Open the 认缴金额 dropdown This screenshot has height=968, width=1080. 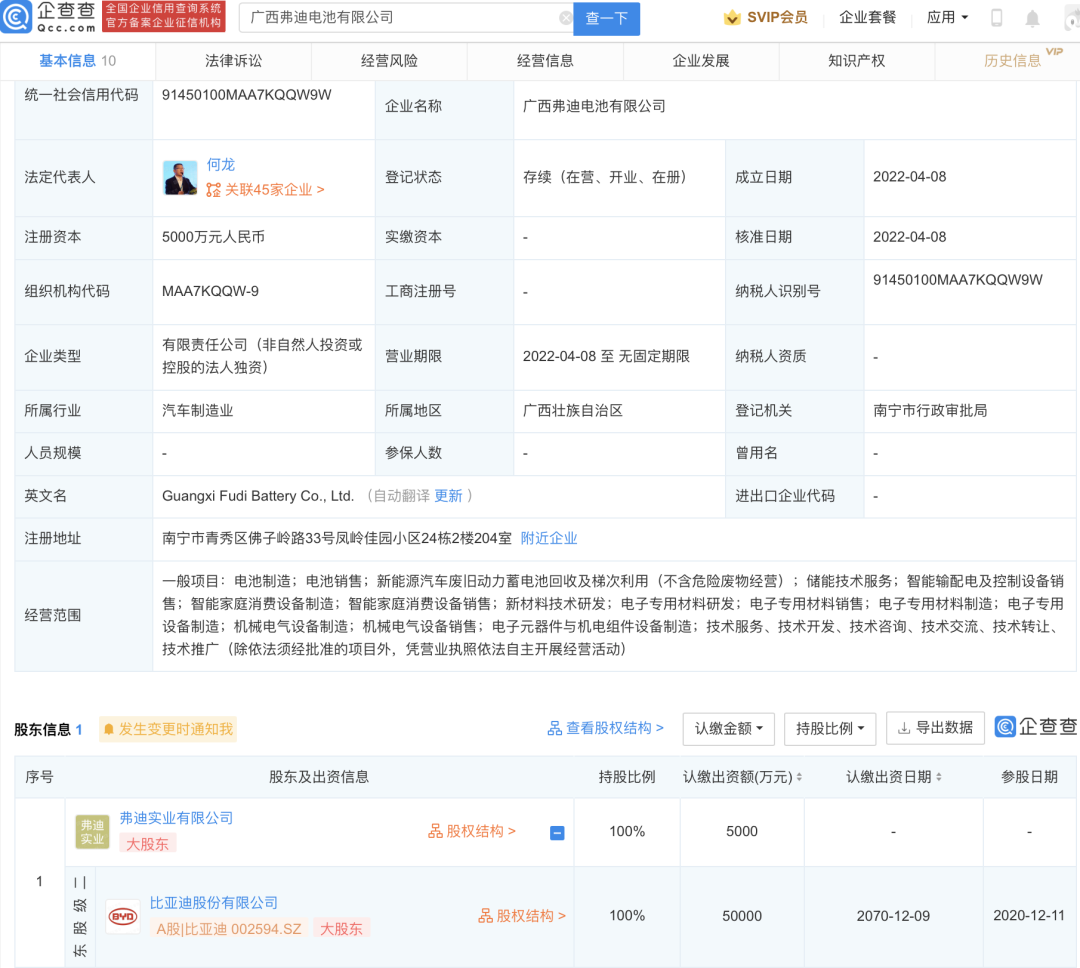[x=729, y=729]
